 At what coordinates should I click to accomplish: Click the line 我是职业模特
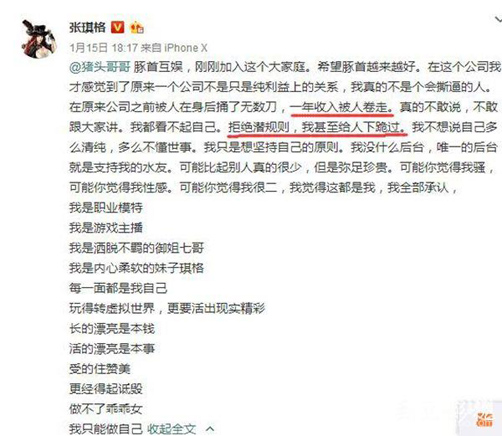coord(106,208)
